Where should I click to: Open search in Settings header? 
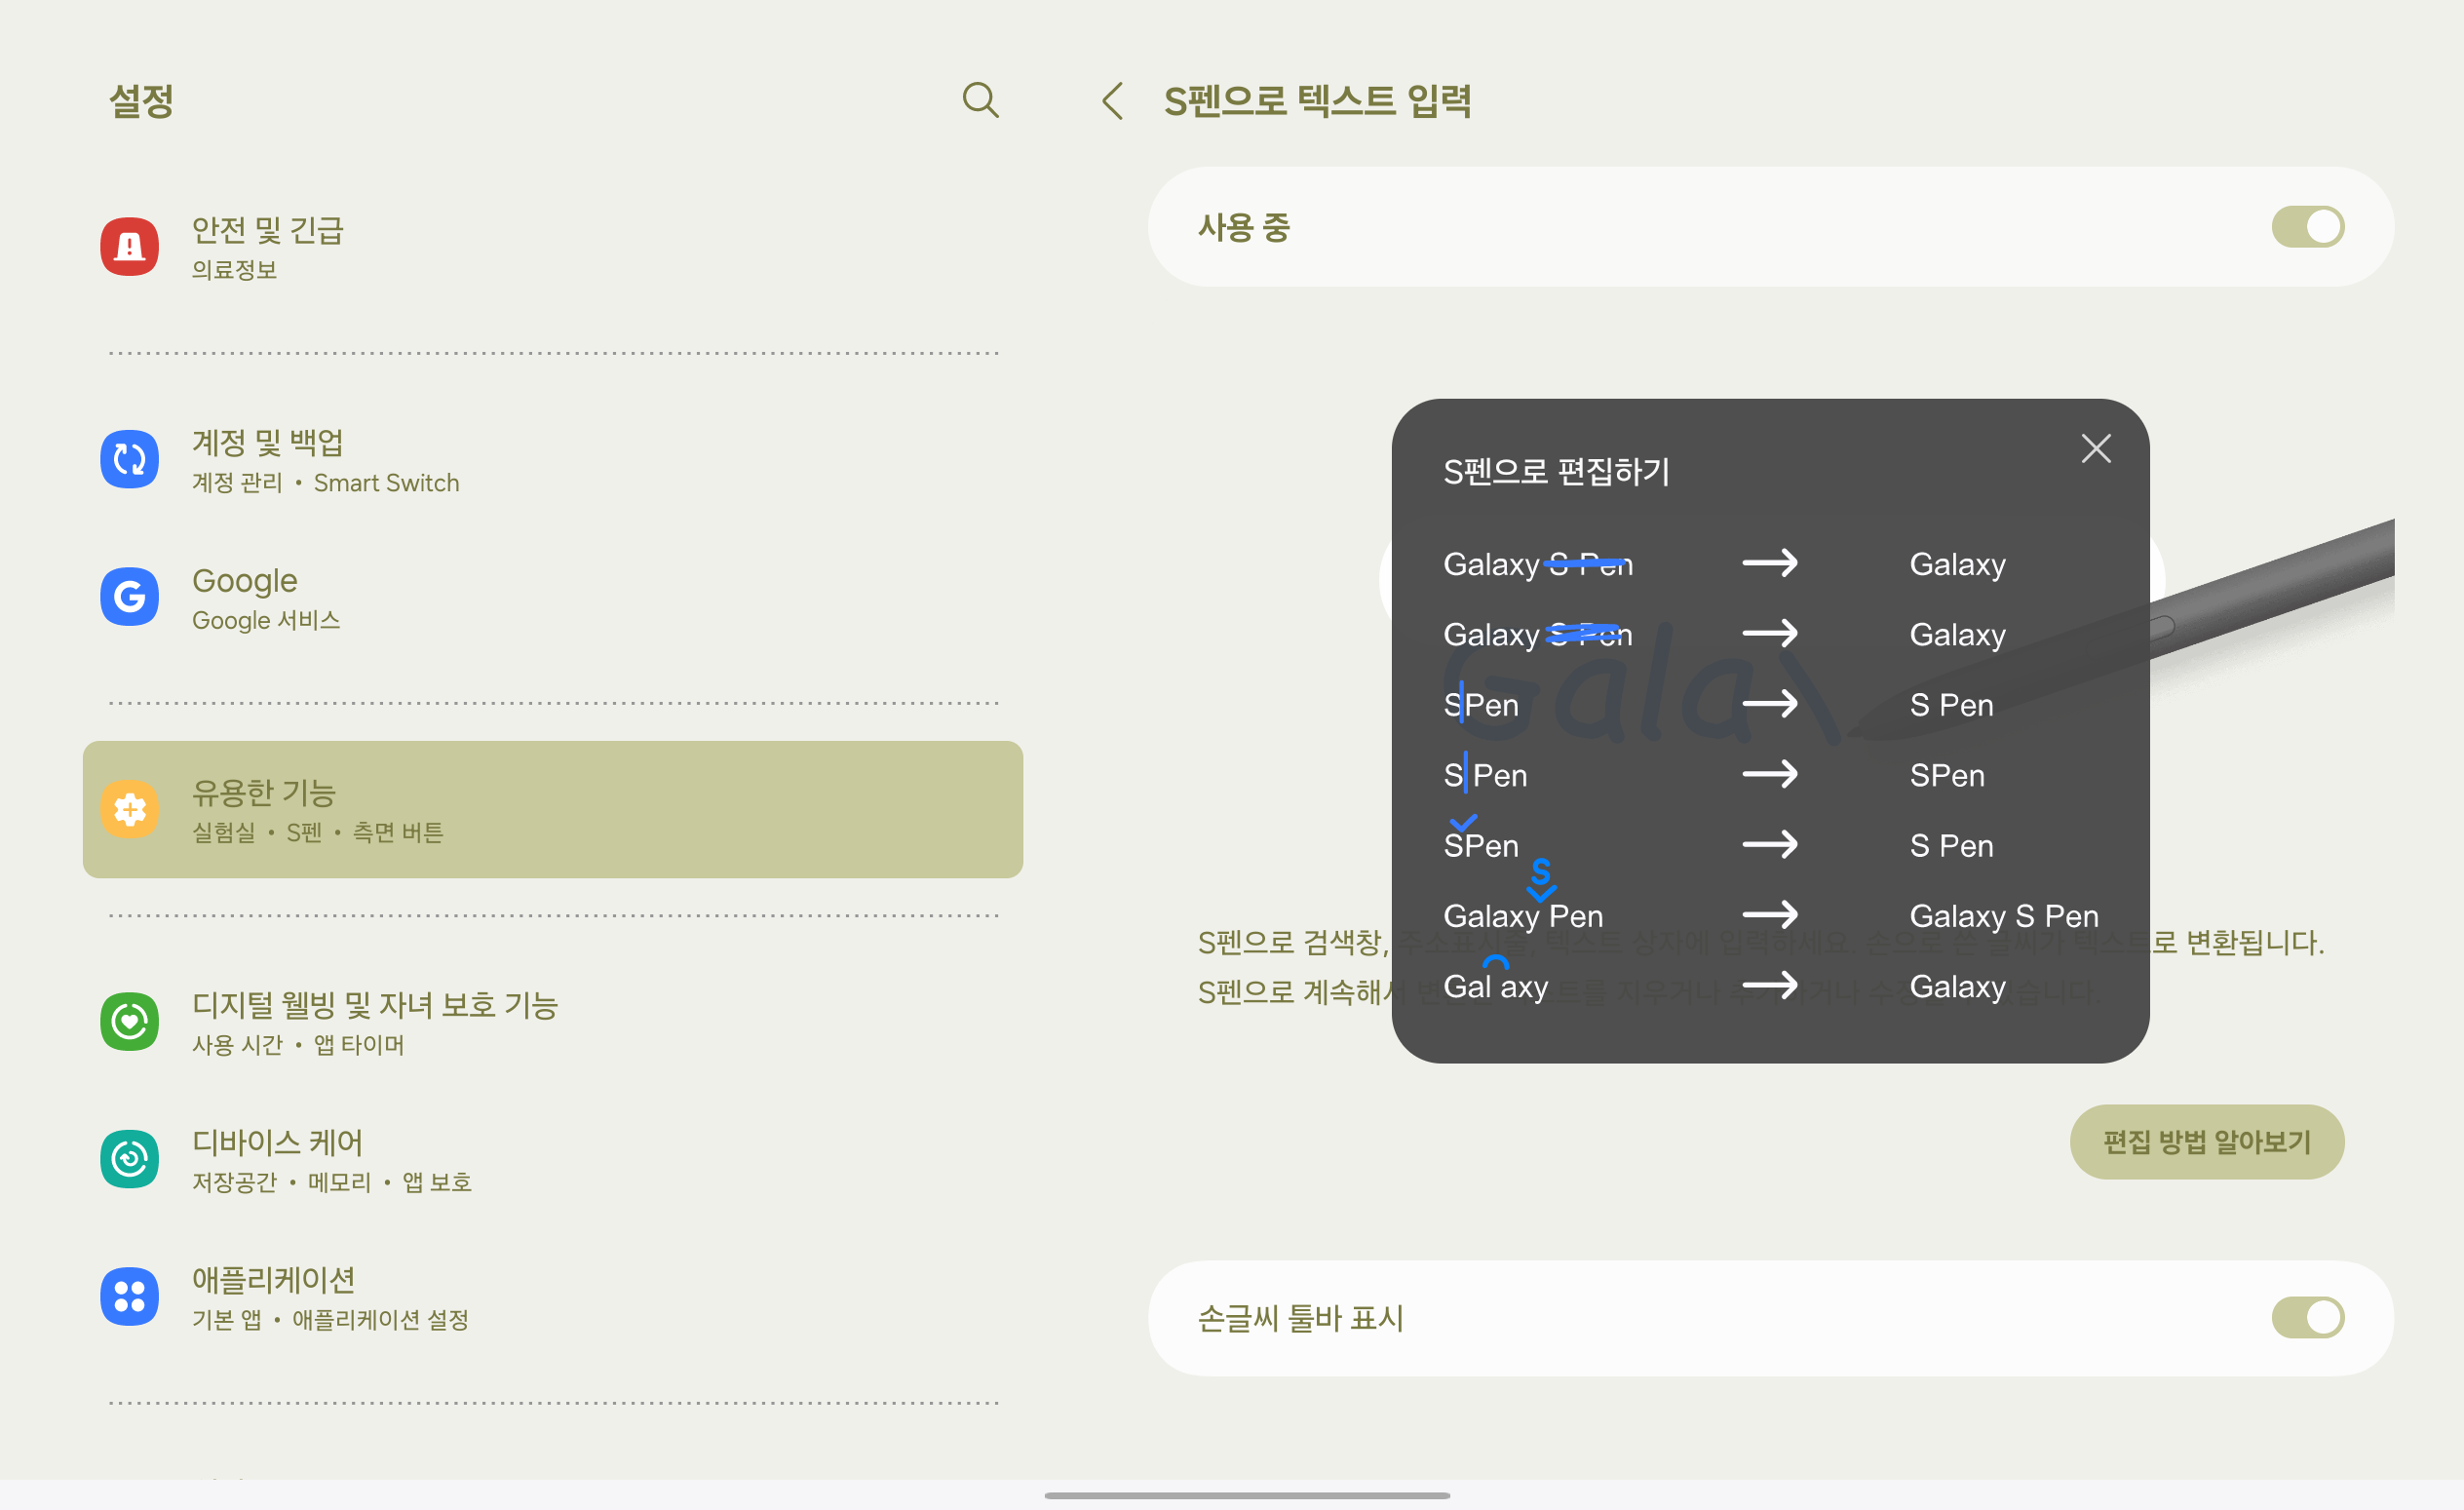980,100
